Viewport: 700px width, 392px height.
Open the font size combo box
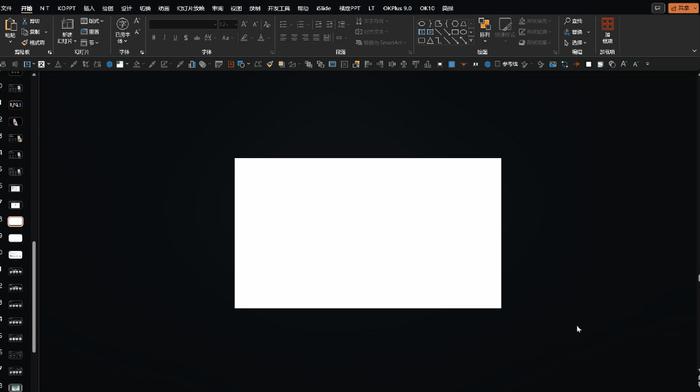(x=228, y=24)
